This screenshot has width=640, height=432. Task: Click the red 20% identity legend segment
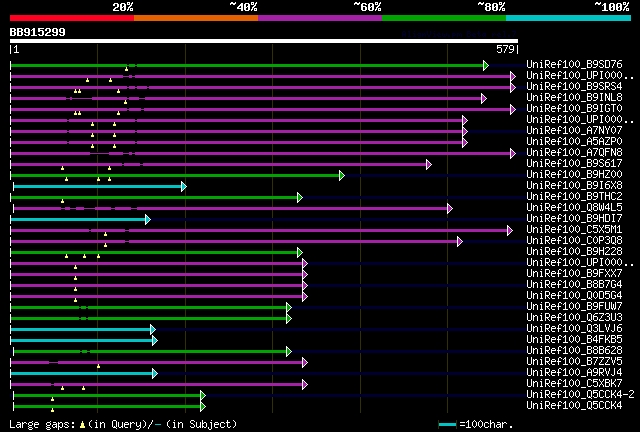(72, 18)
